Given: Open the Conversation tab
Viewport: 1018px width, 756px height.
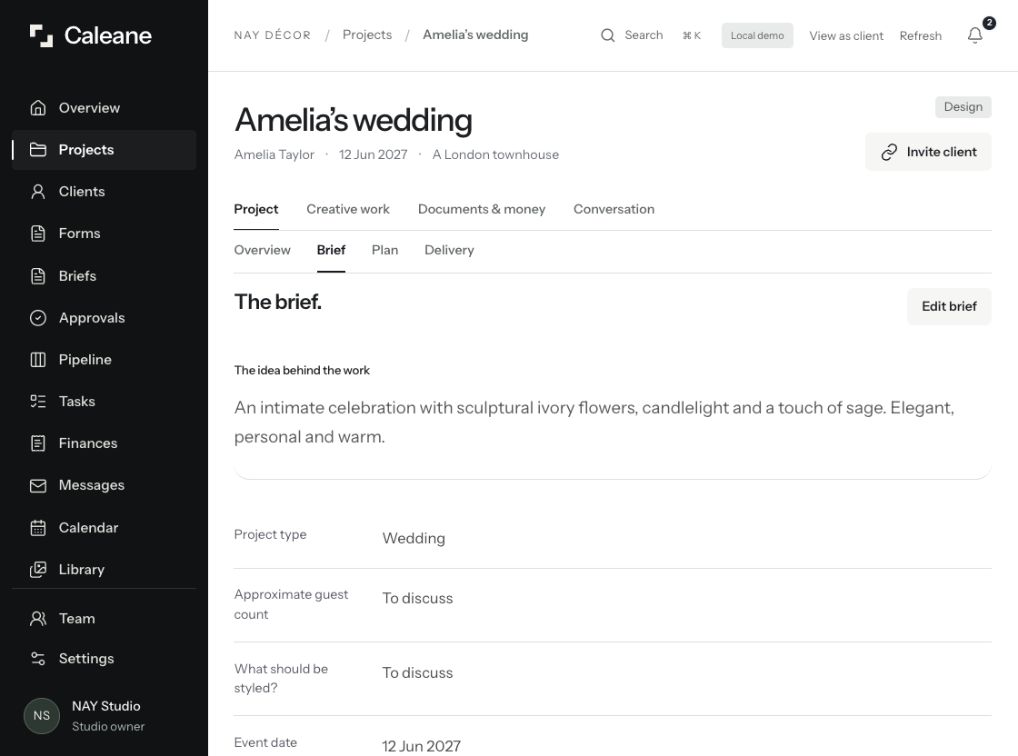Looking at the screenshot, I should click(x=614, y=209).
